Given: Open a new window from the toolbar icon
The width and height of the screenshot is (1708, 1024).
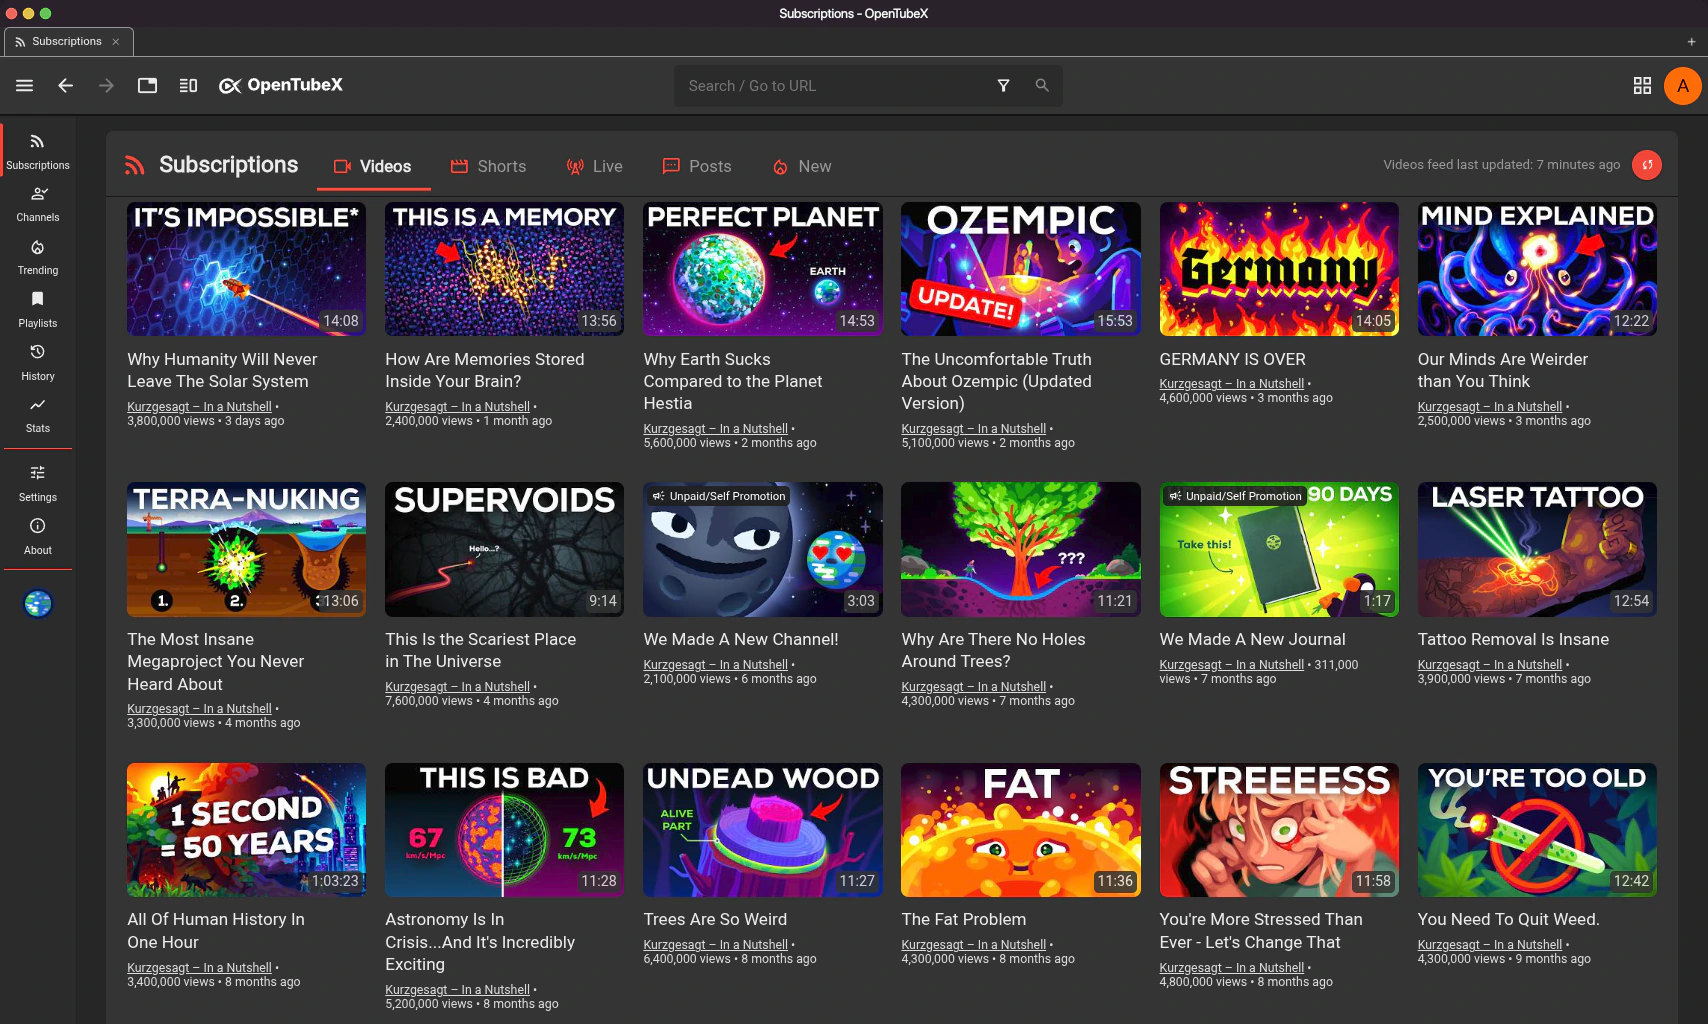Looking at the screenshot, I should pos(147,86).
